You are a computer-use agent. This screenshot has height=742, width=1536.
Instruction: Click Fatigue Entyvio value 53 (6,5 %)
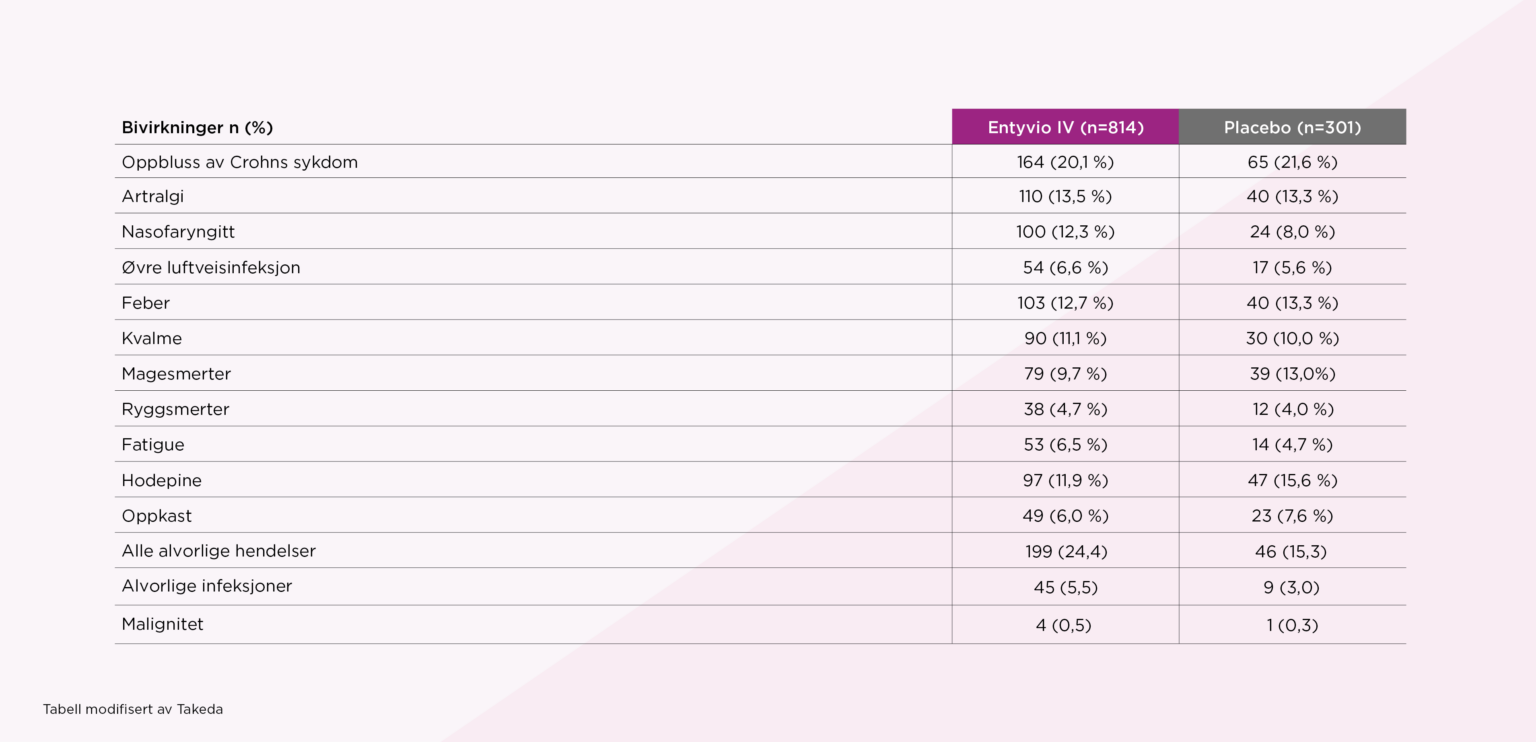click(x=1065, y=445)
